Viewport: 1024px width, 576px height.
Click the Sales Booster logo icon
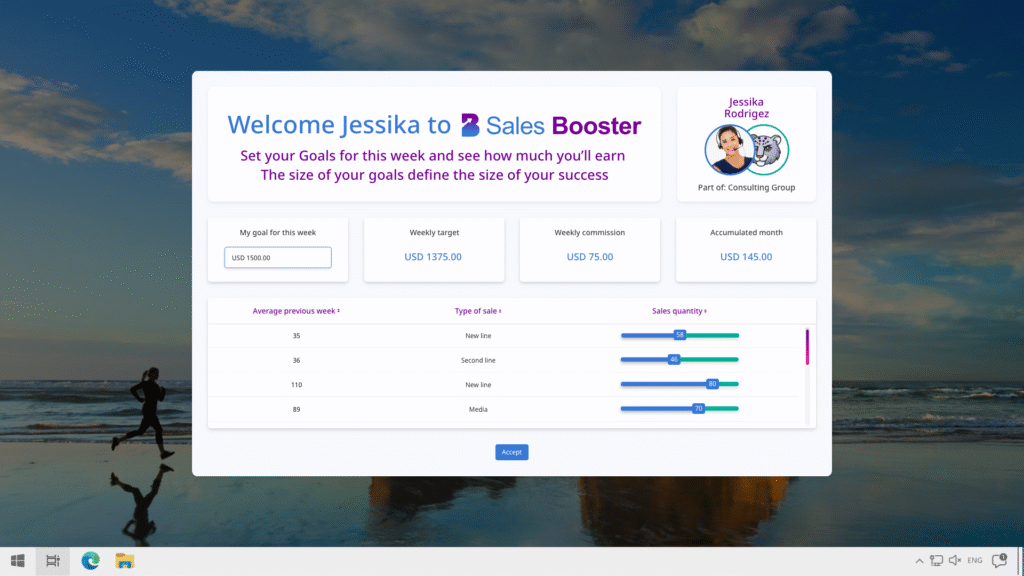click(470, 125)
